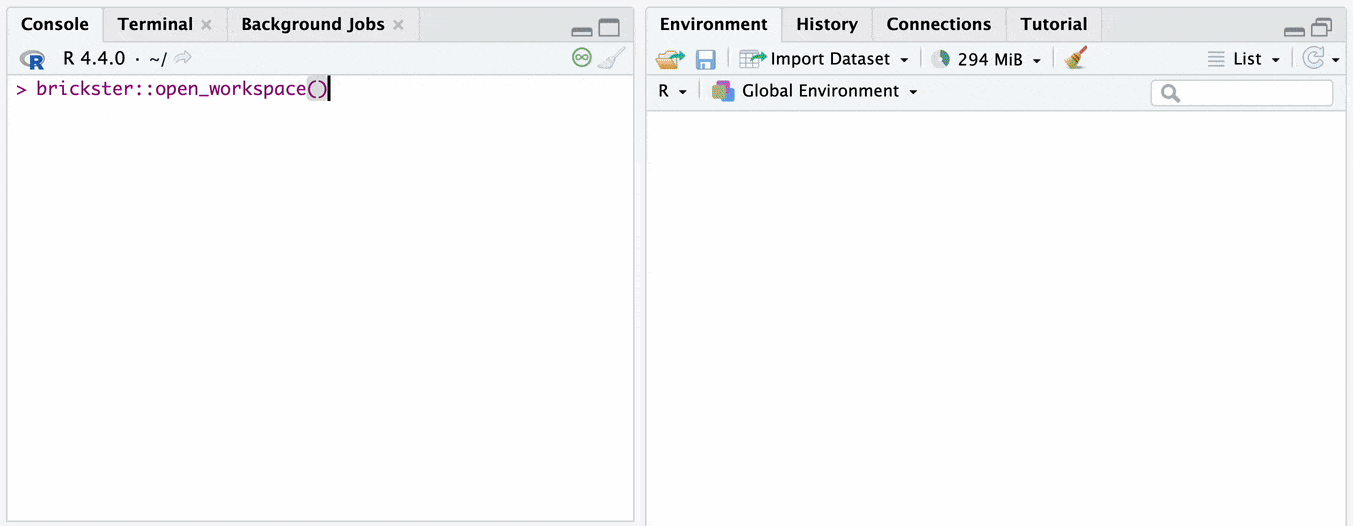The height and width of the screenshot is (526, 1353).
Task: Restore the Environment pane size
Action: coord(1322,28)
